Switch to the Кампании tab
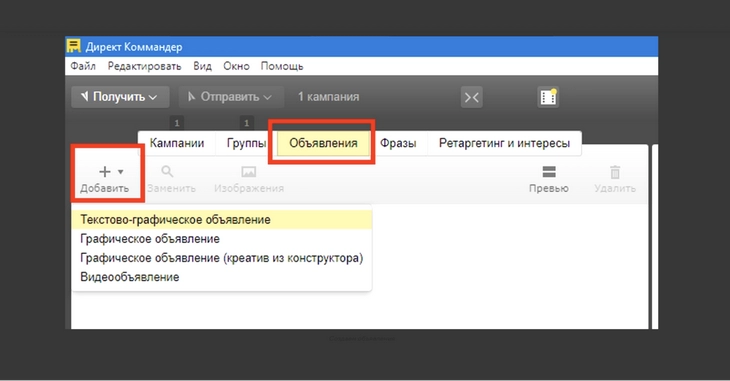This screenshot has height=381, width=730. click(177, 143)
